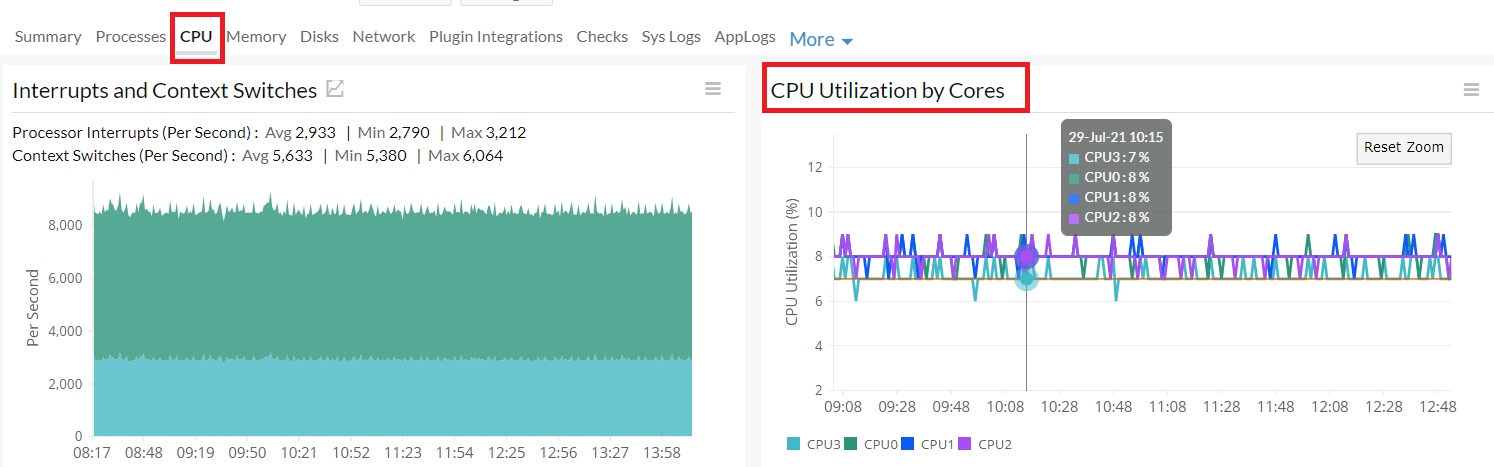Click the teal CPU3 data point marker

[1026, 278]
